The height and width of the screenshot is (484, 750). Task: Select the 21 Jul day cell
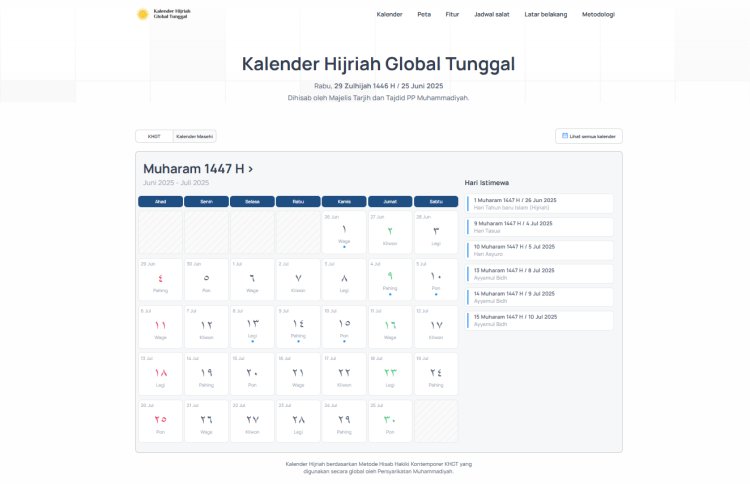[x=206, y=421]
